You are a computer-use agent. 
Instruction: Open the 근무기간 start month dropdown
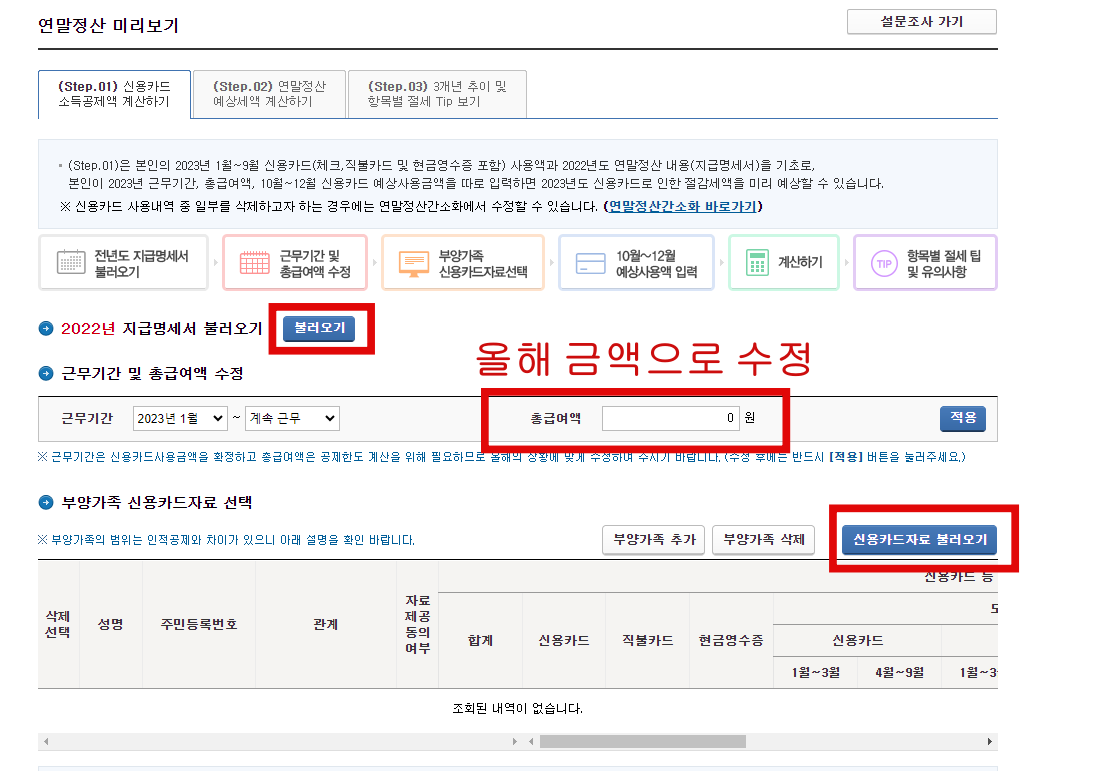[180, 418]
